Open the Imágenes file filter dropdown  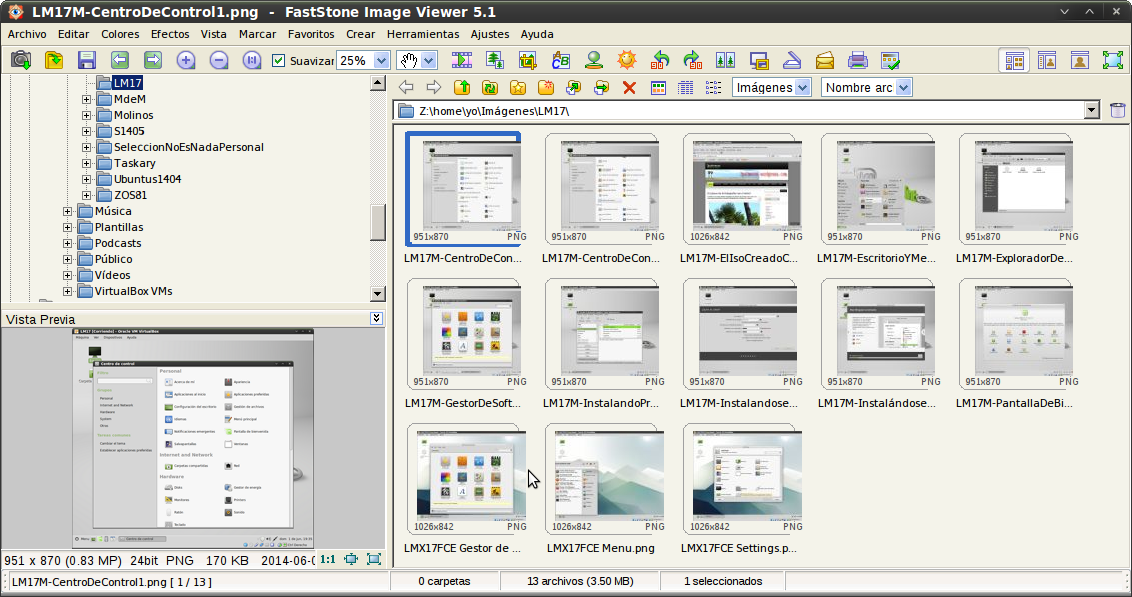click(802, 88)
